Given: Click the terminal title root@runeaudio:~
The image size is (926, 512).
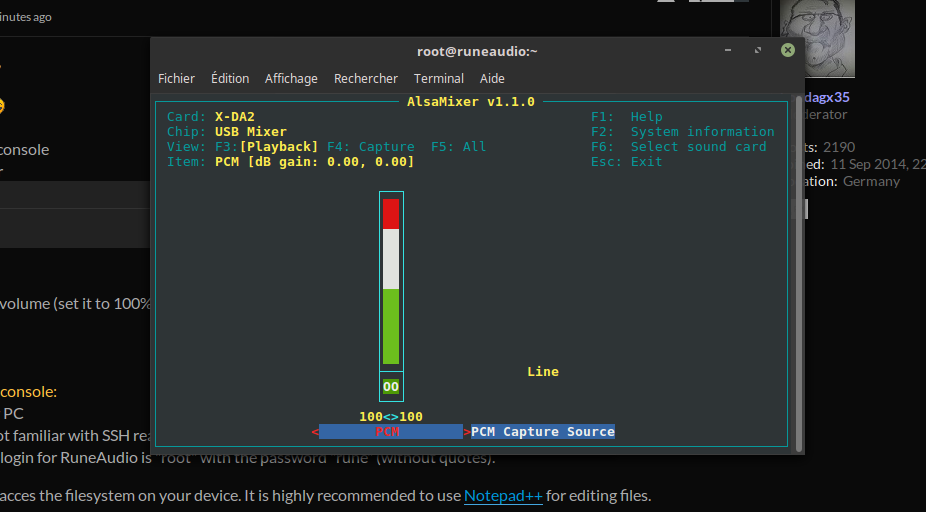Looking at the screenshot, I should tap(477, 51).
